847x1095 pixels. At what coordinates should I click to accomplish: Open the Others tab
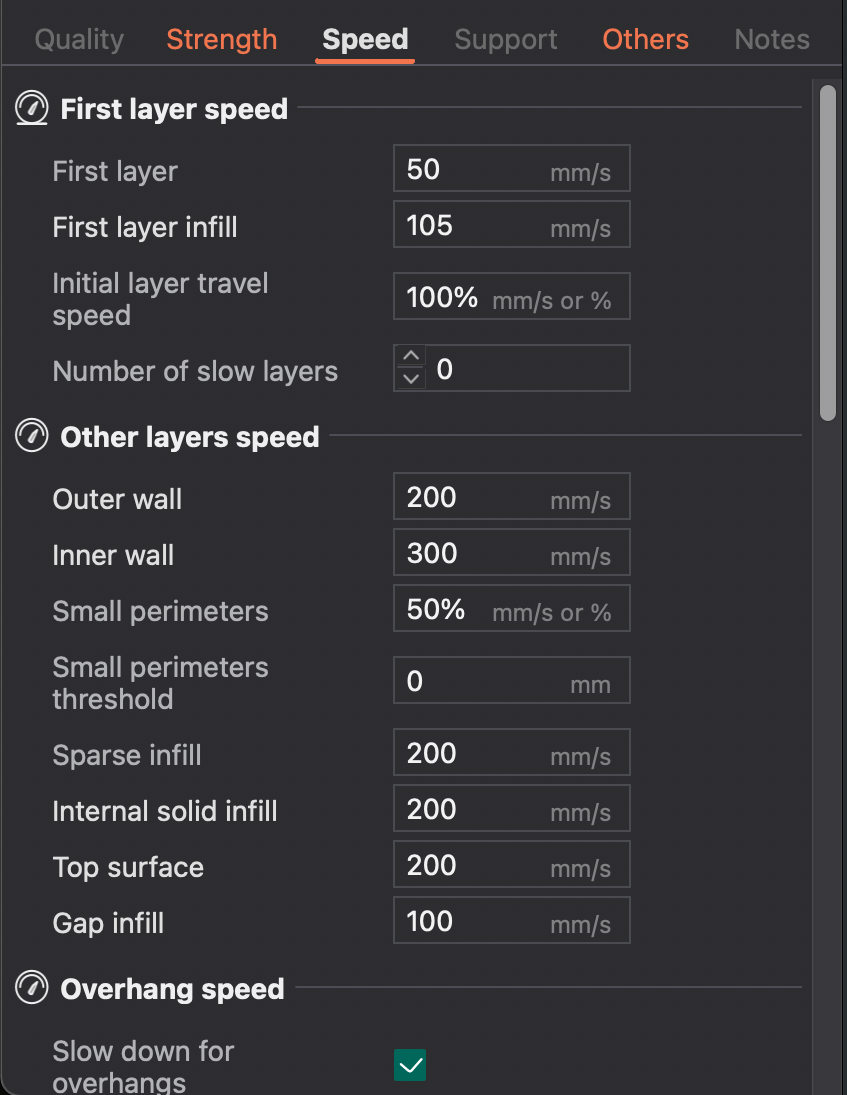pos(645,39)
